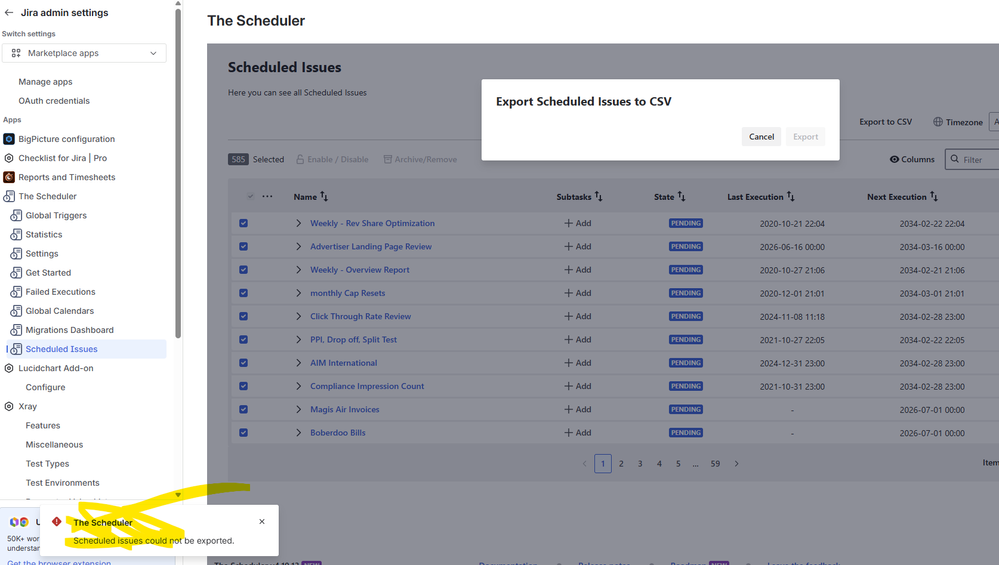Click the Global Calendars icon

point(16,311)
